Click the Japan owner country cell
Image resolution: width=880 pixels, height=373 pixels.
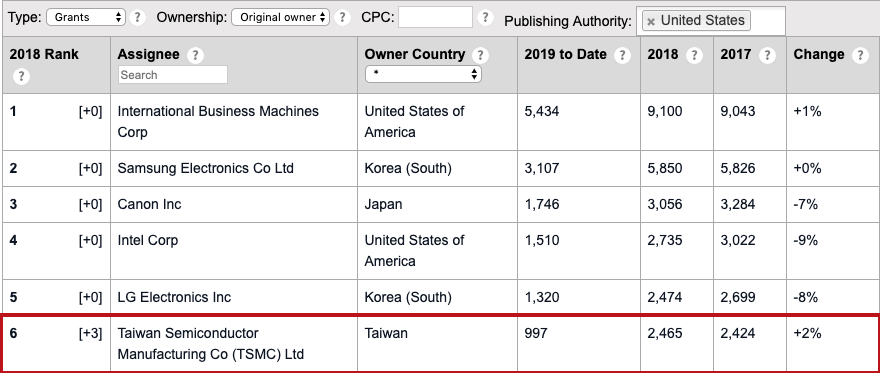(383, 204)
